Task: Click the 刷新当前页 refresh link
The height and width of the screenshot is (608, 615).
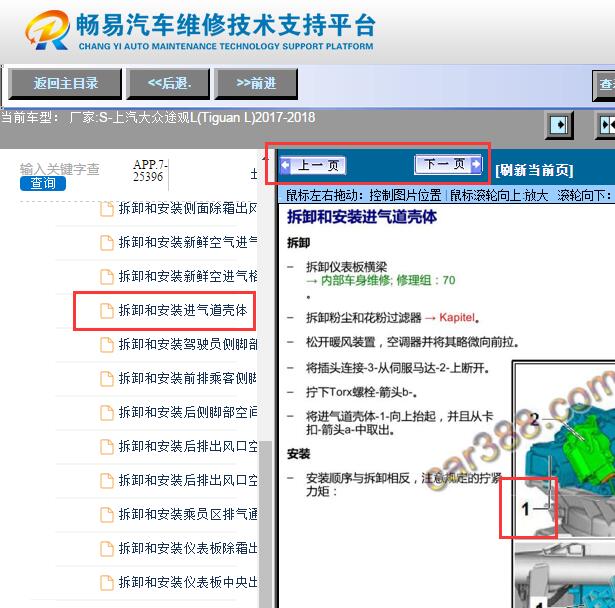Action: tap(534, 170)
